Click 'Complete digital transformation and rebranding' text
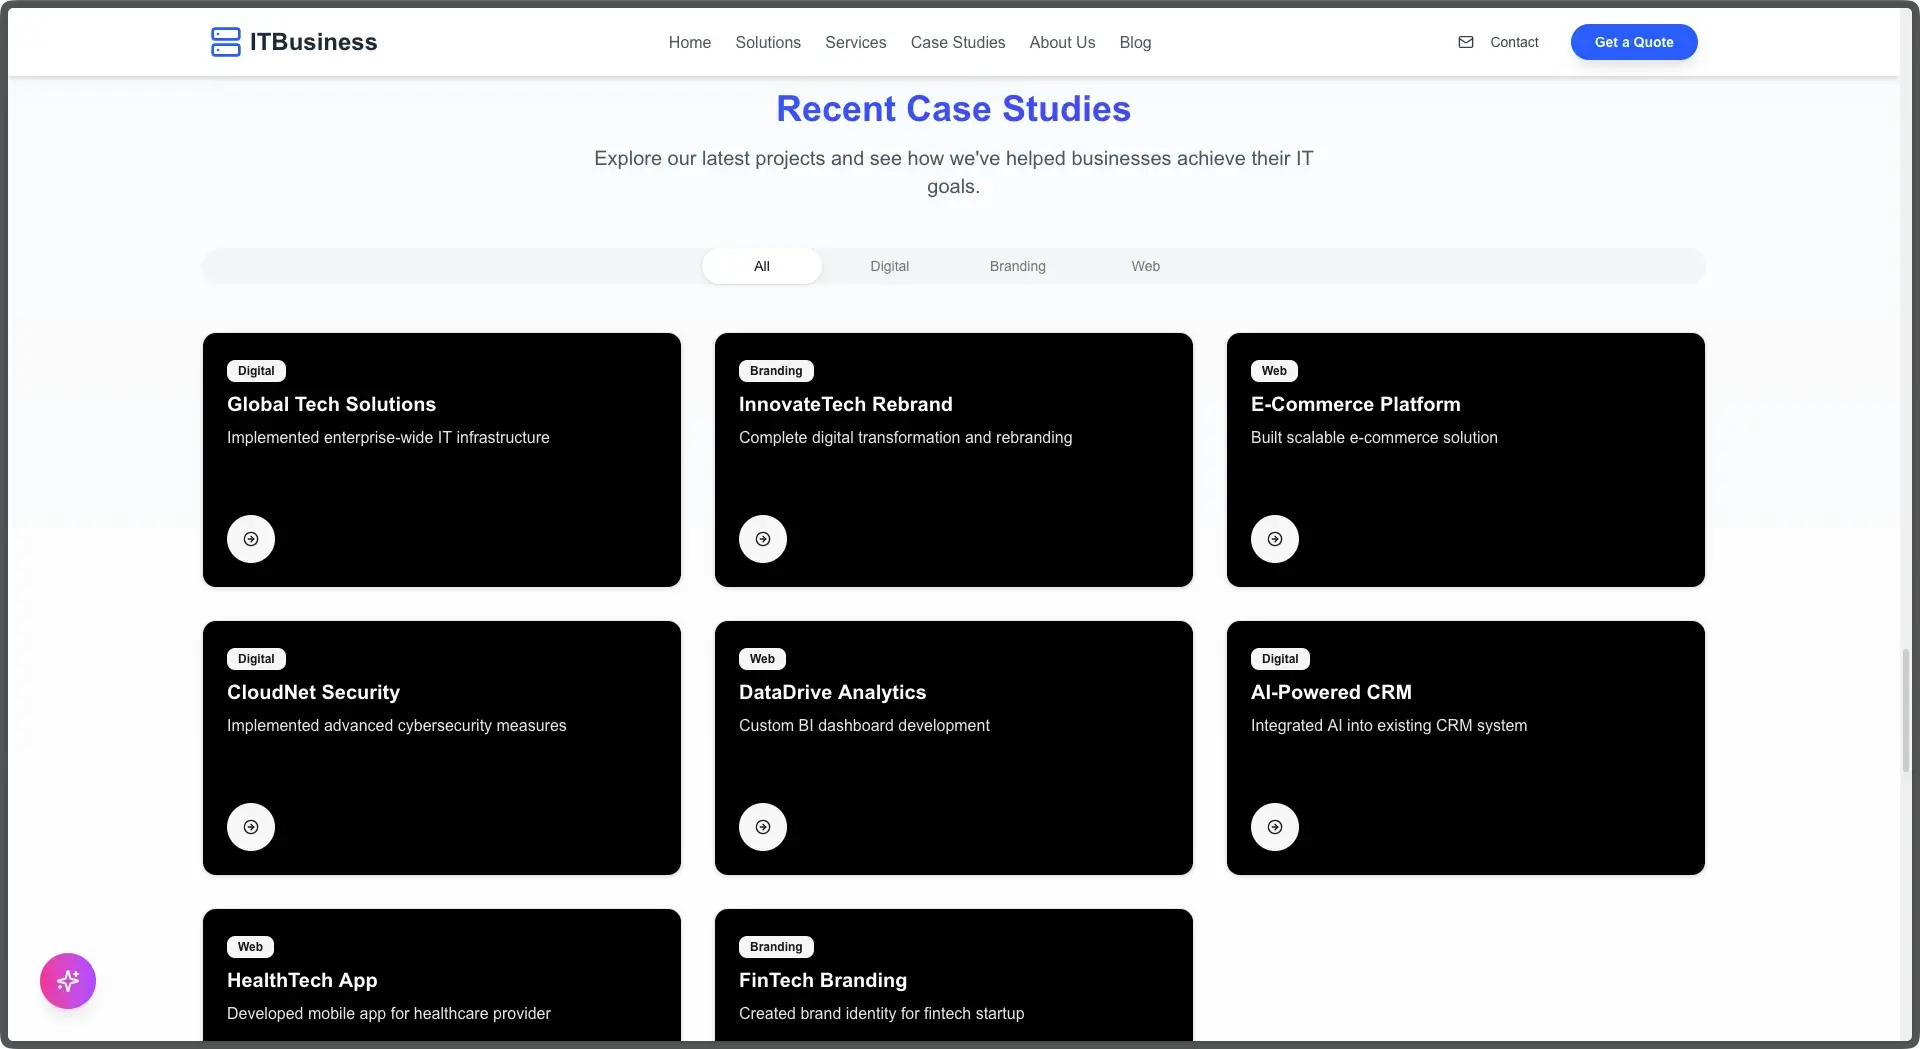Screen dimensions: 1920x1049 905,437
